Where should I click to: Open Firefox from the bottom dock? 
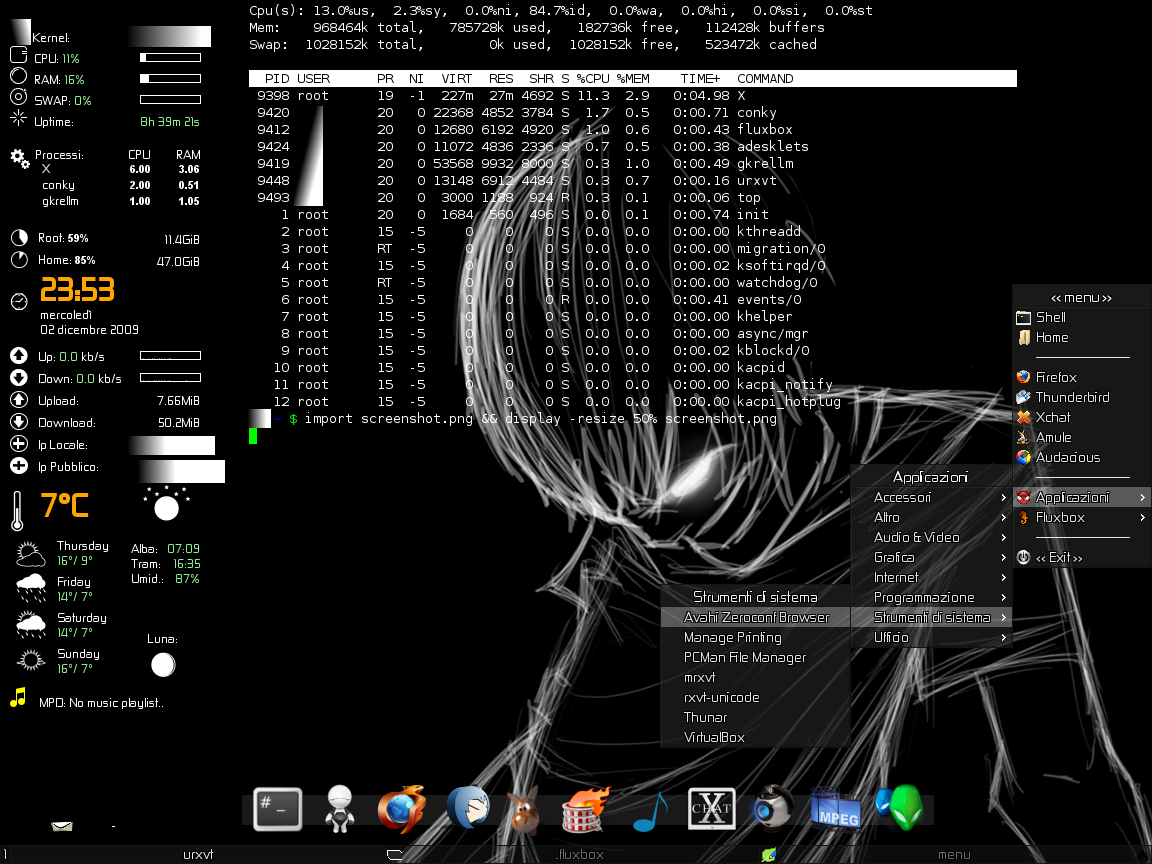402,810
